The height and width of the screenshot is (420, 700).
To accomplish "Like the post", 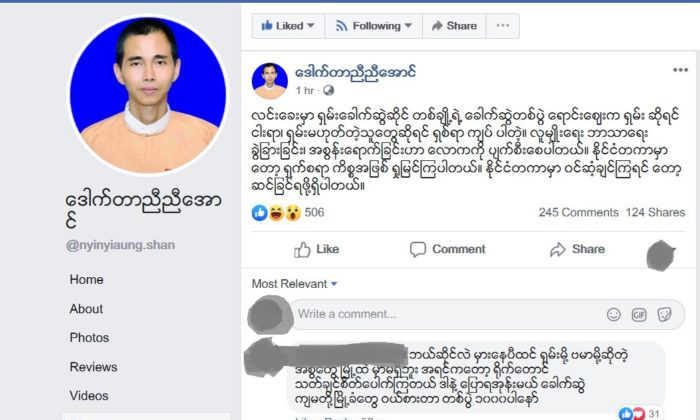I will click(317, 250).
